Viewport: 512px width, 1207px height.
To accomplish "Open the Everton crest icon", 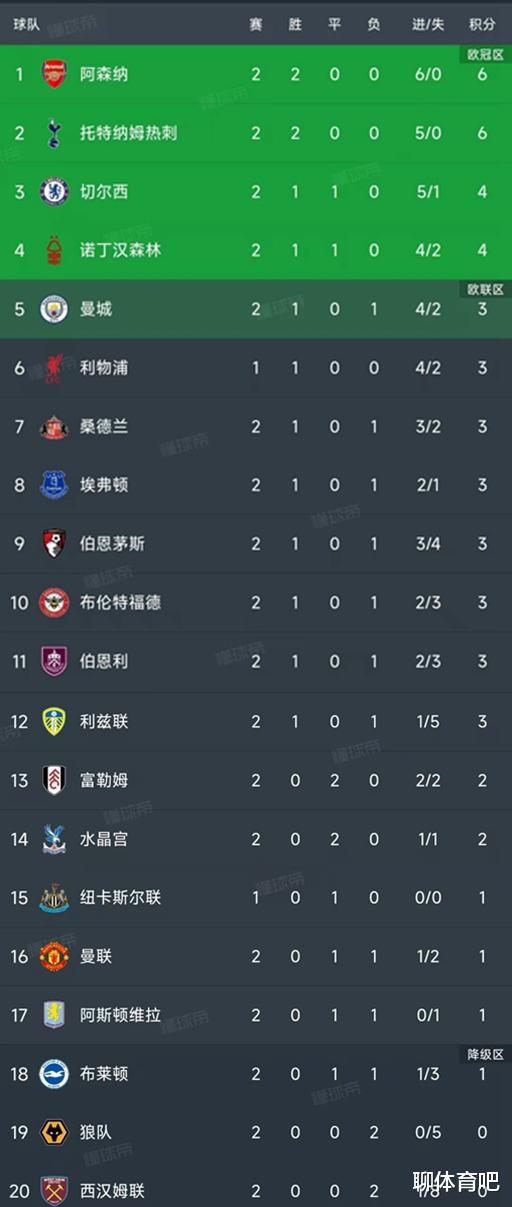I will (54, 485).
